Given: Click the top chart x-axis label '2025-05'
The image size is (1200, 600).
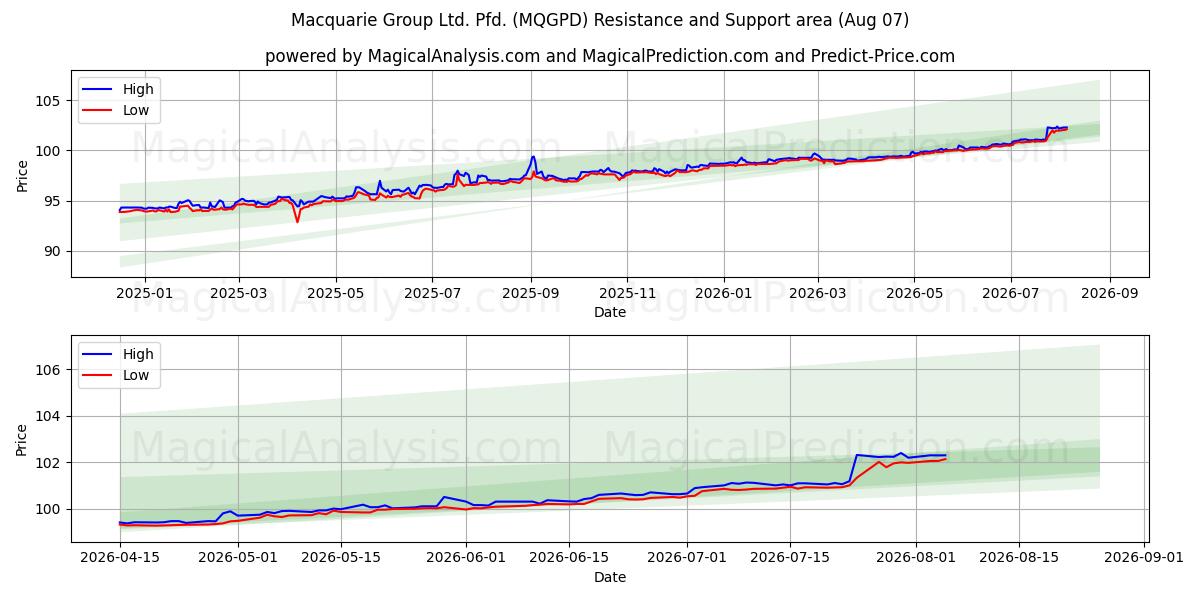Looking at the screenshot, I should click(x=336, y=294).
